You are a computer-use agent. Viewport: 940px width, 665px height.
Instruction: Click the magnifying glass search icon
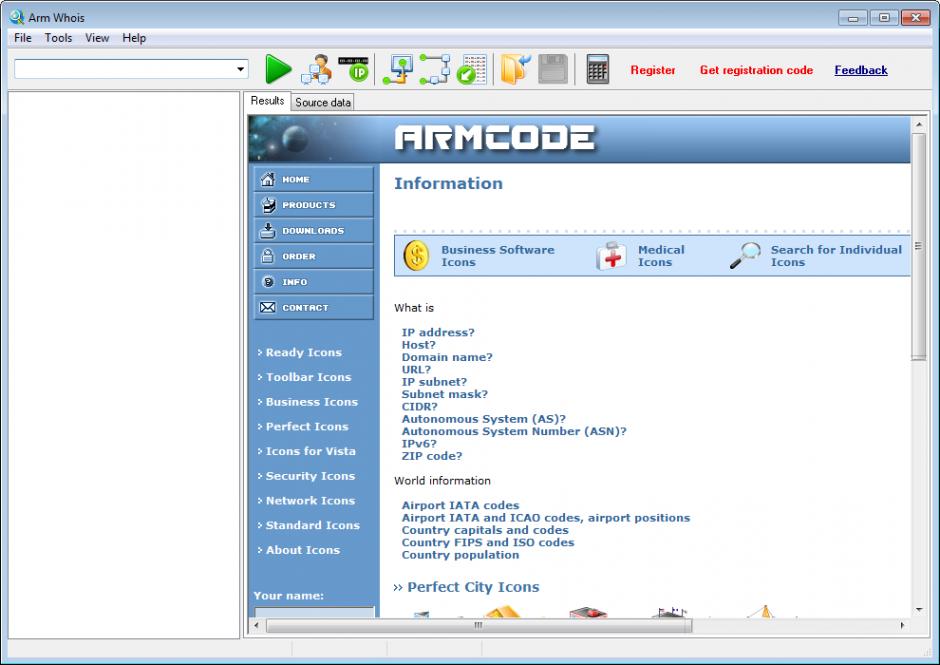(x=745, y=255)
